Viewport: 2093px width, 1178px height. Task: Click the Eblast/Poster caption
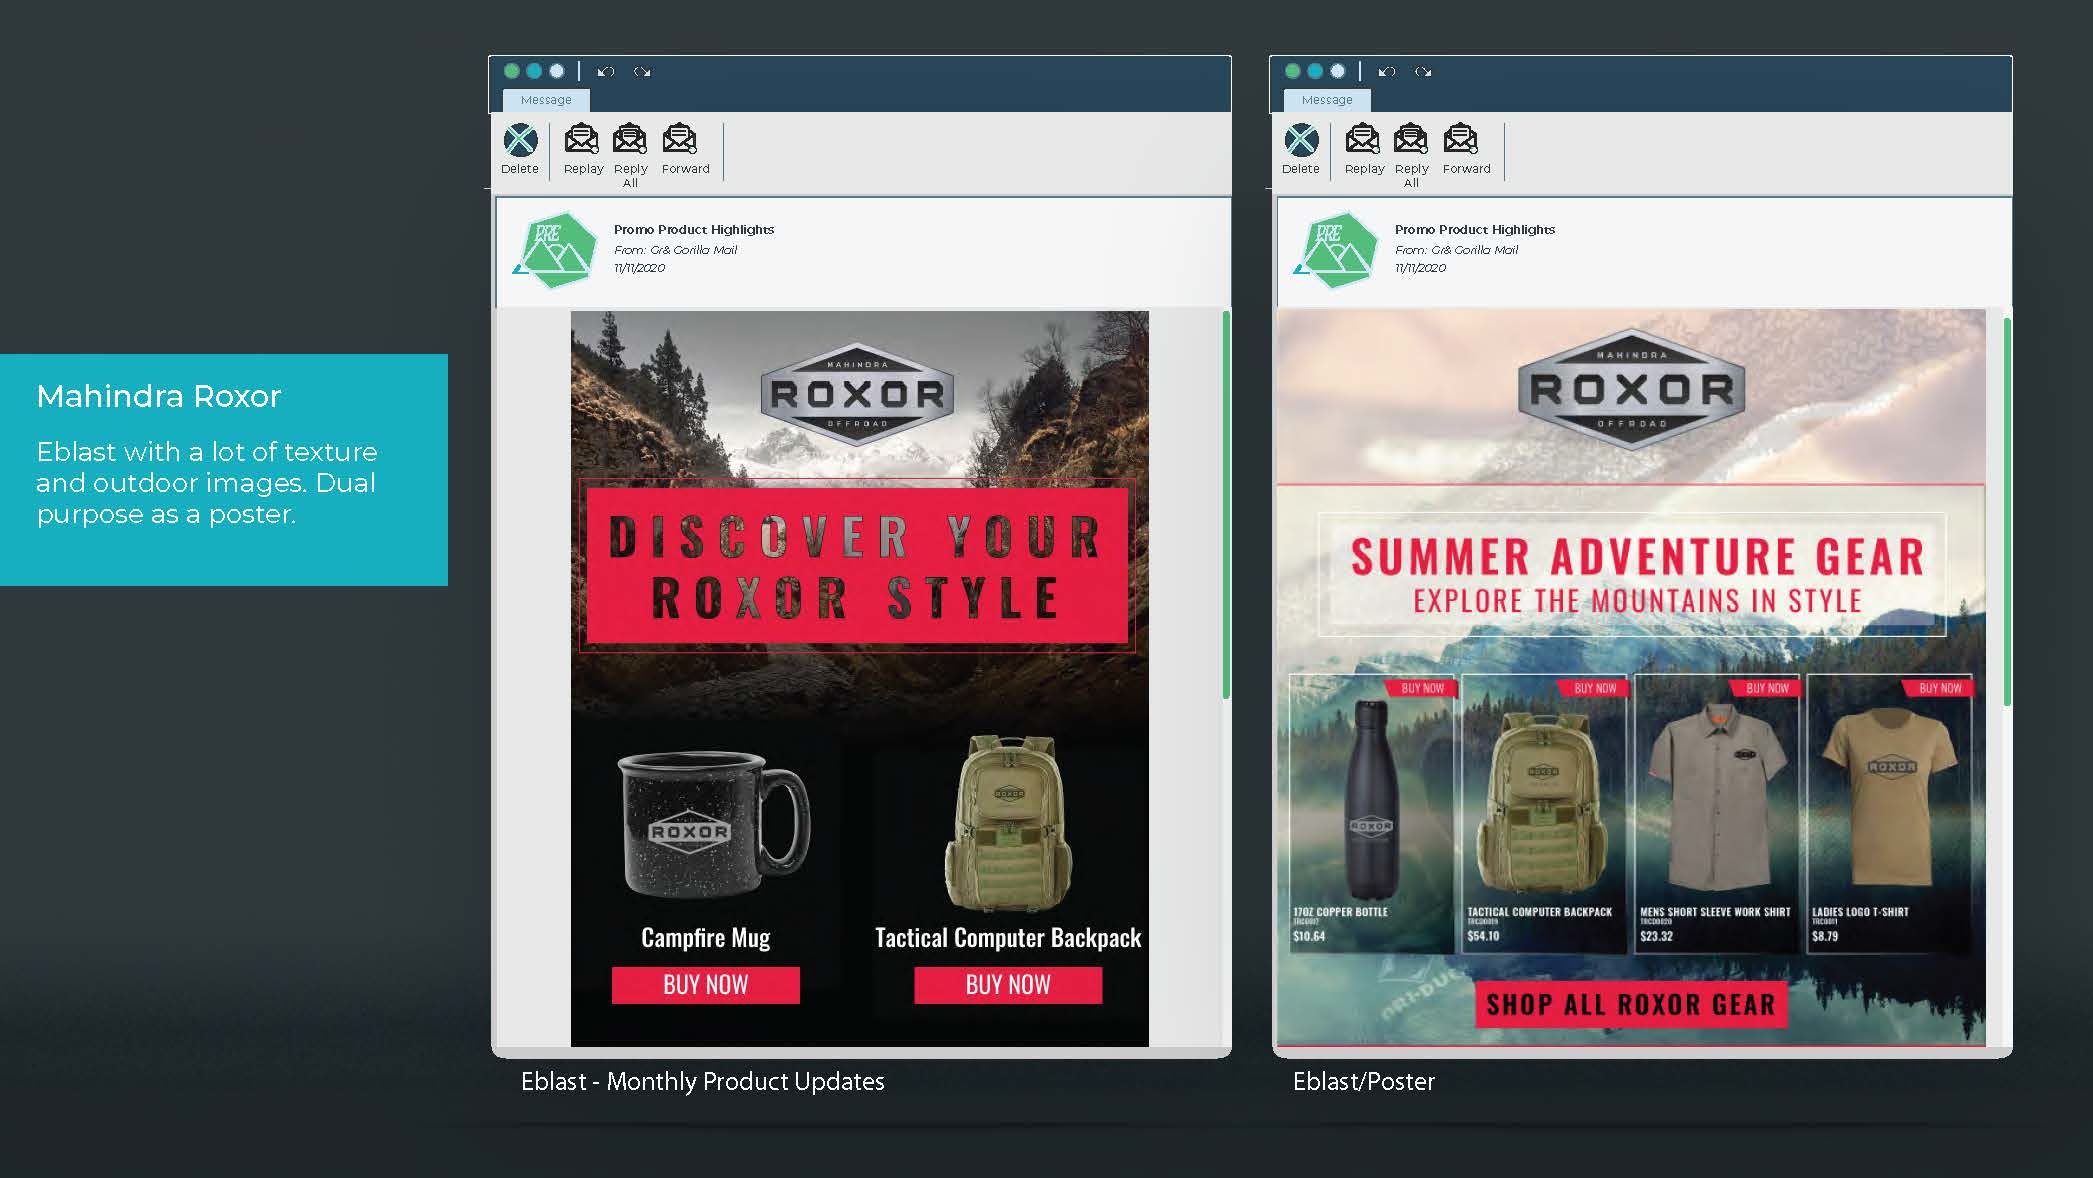tap(1364, 1082)
